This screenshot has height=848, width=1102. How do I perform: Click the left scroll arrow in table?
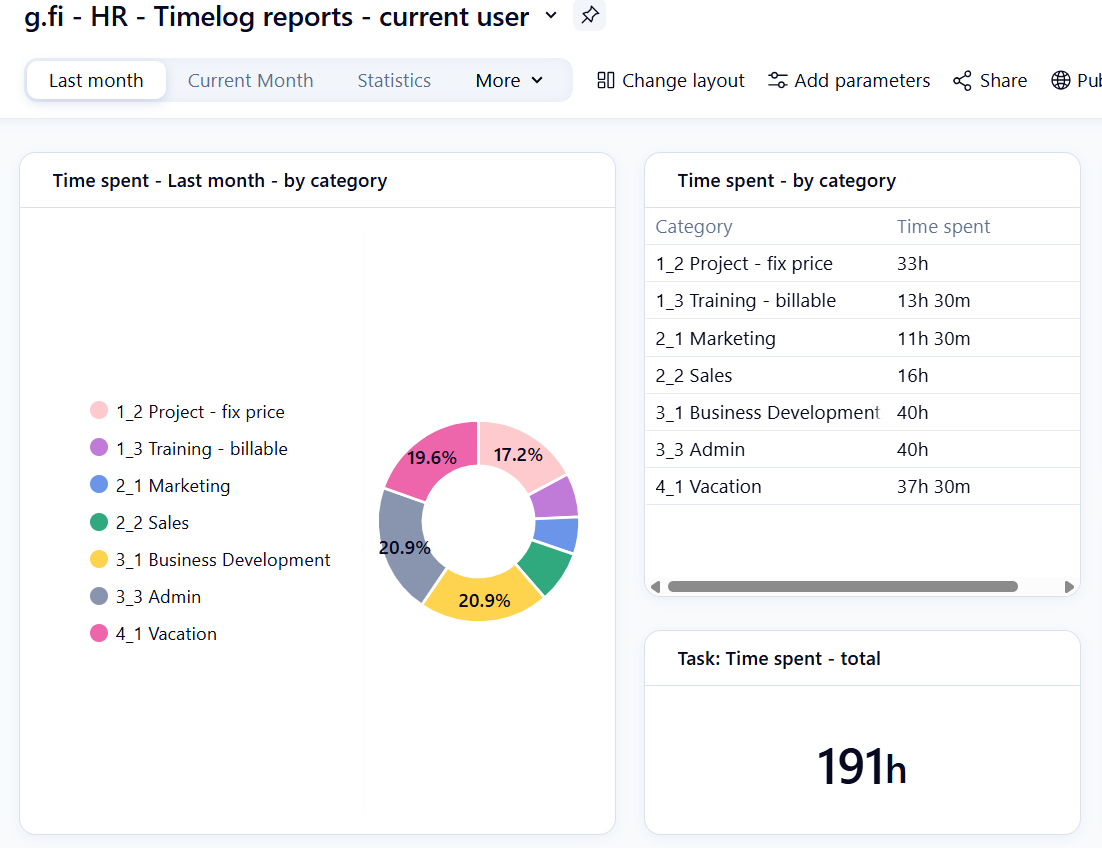click(655, 587)
